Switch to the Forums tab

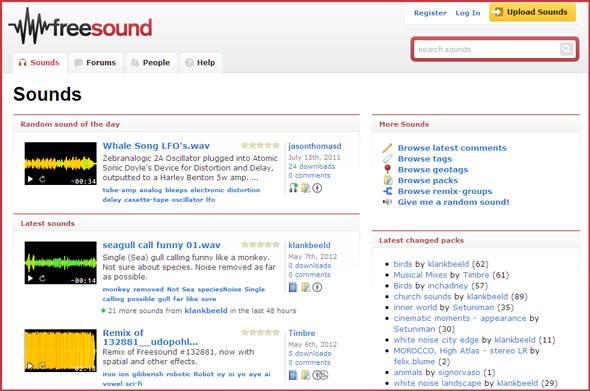96,63
